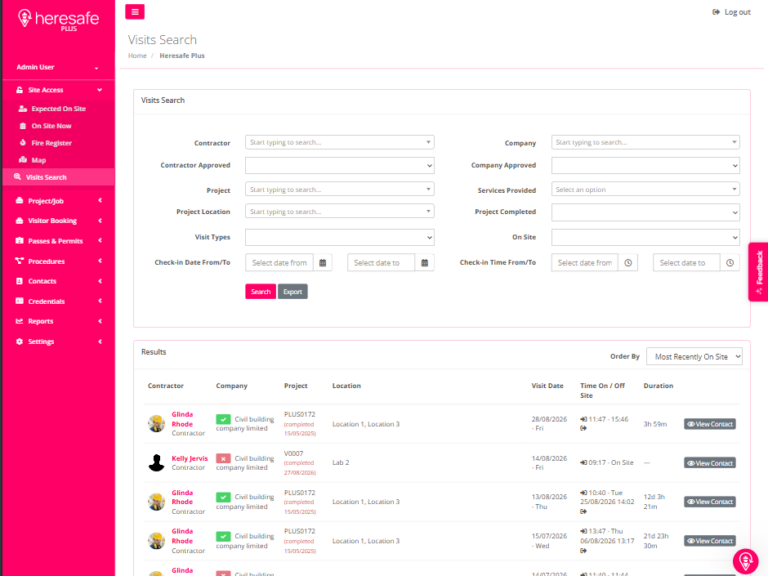View Contact for 15/07/2026 visit
The image size is (768, 576).
pyautogui.click(x=710, y=541)
